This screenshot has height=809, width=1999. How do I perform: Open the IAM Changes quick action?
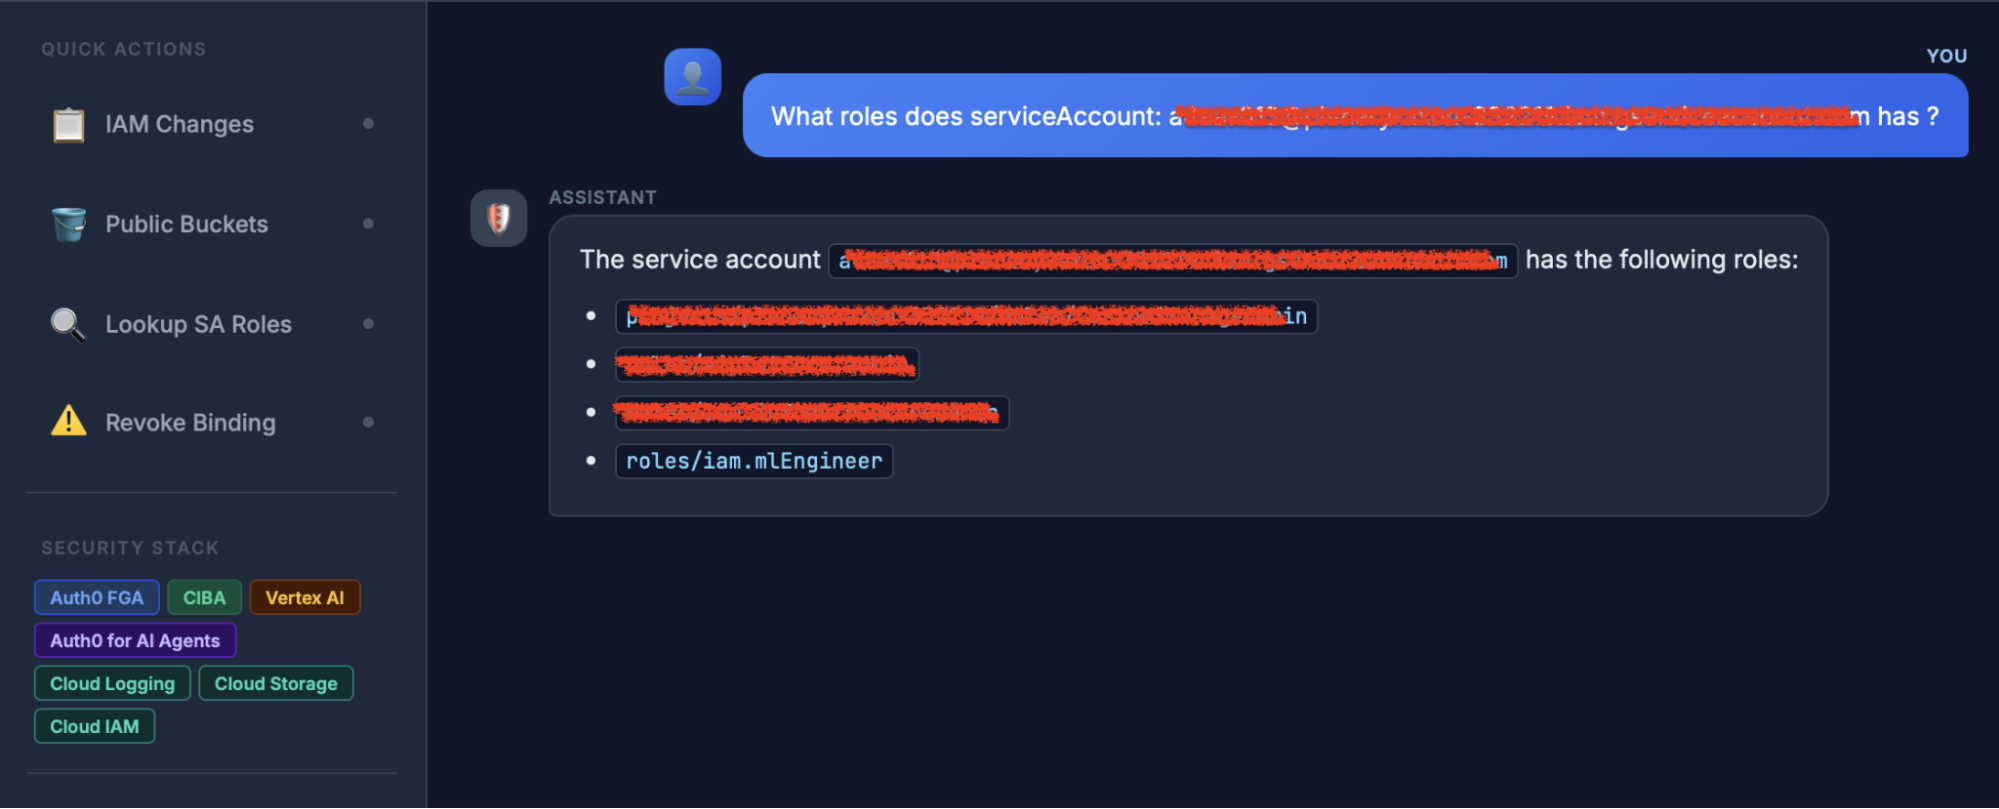pyautogui.click(x=178, y=124)
